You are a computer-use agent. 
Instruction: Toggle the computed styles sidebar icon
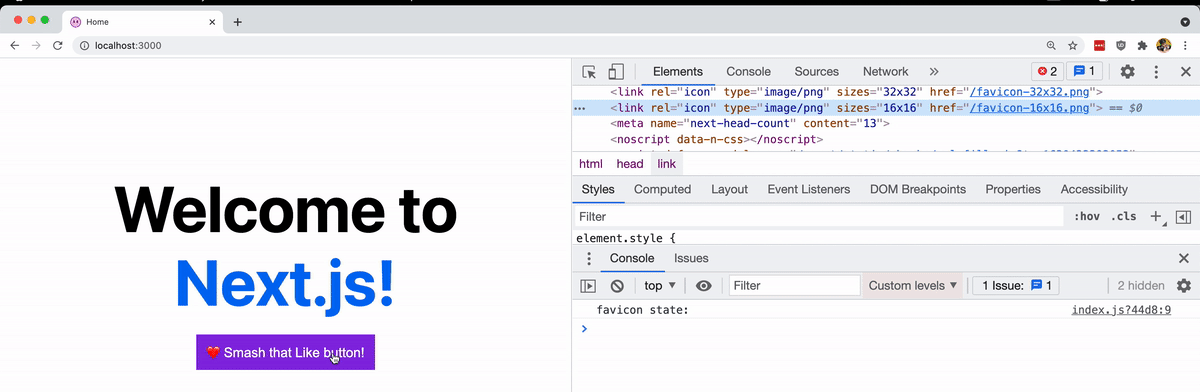[1183, 216]
